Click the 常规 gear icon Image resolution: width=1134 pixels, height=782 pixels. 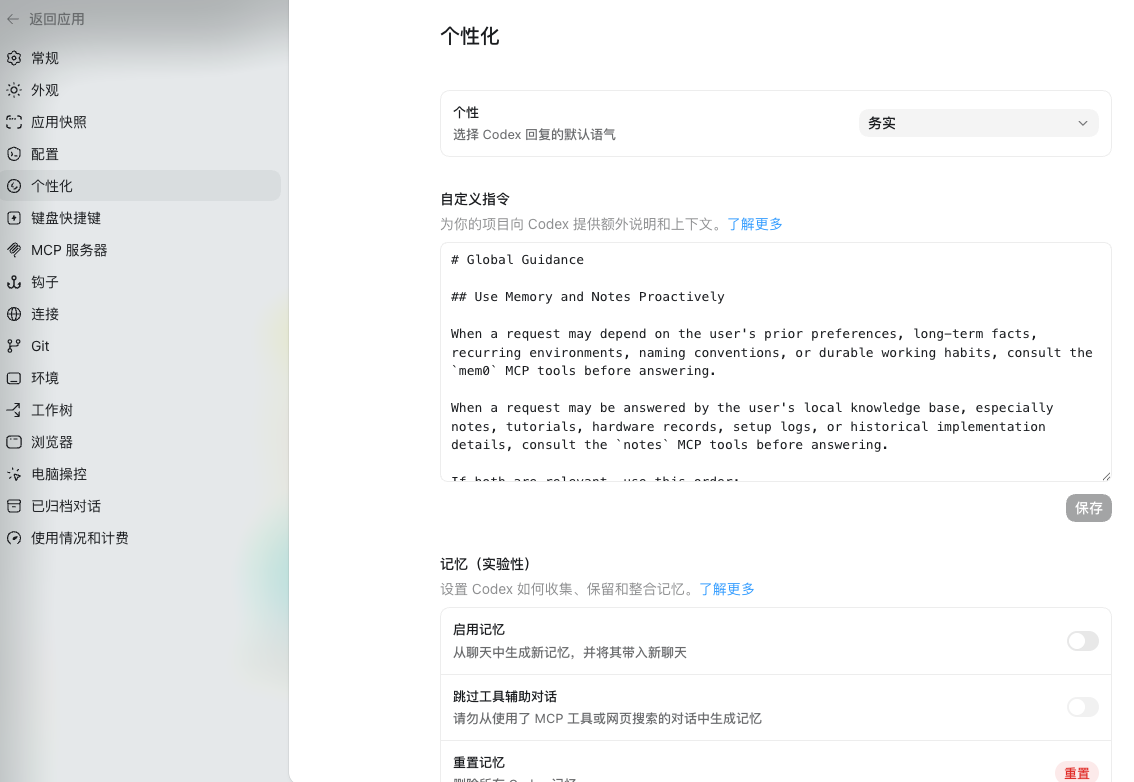(14, 58)
